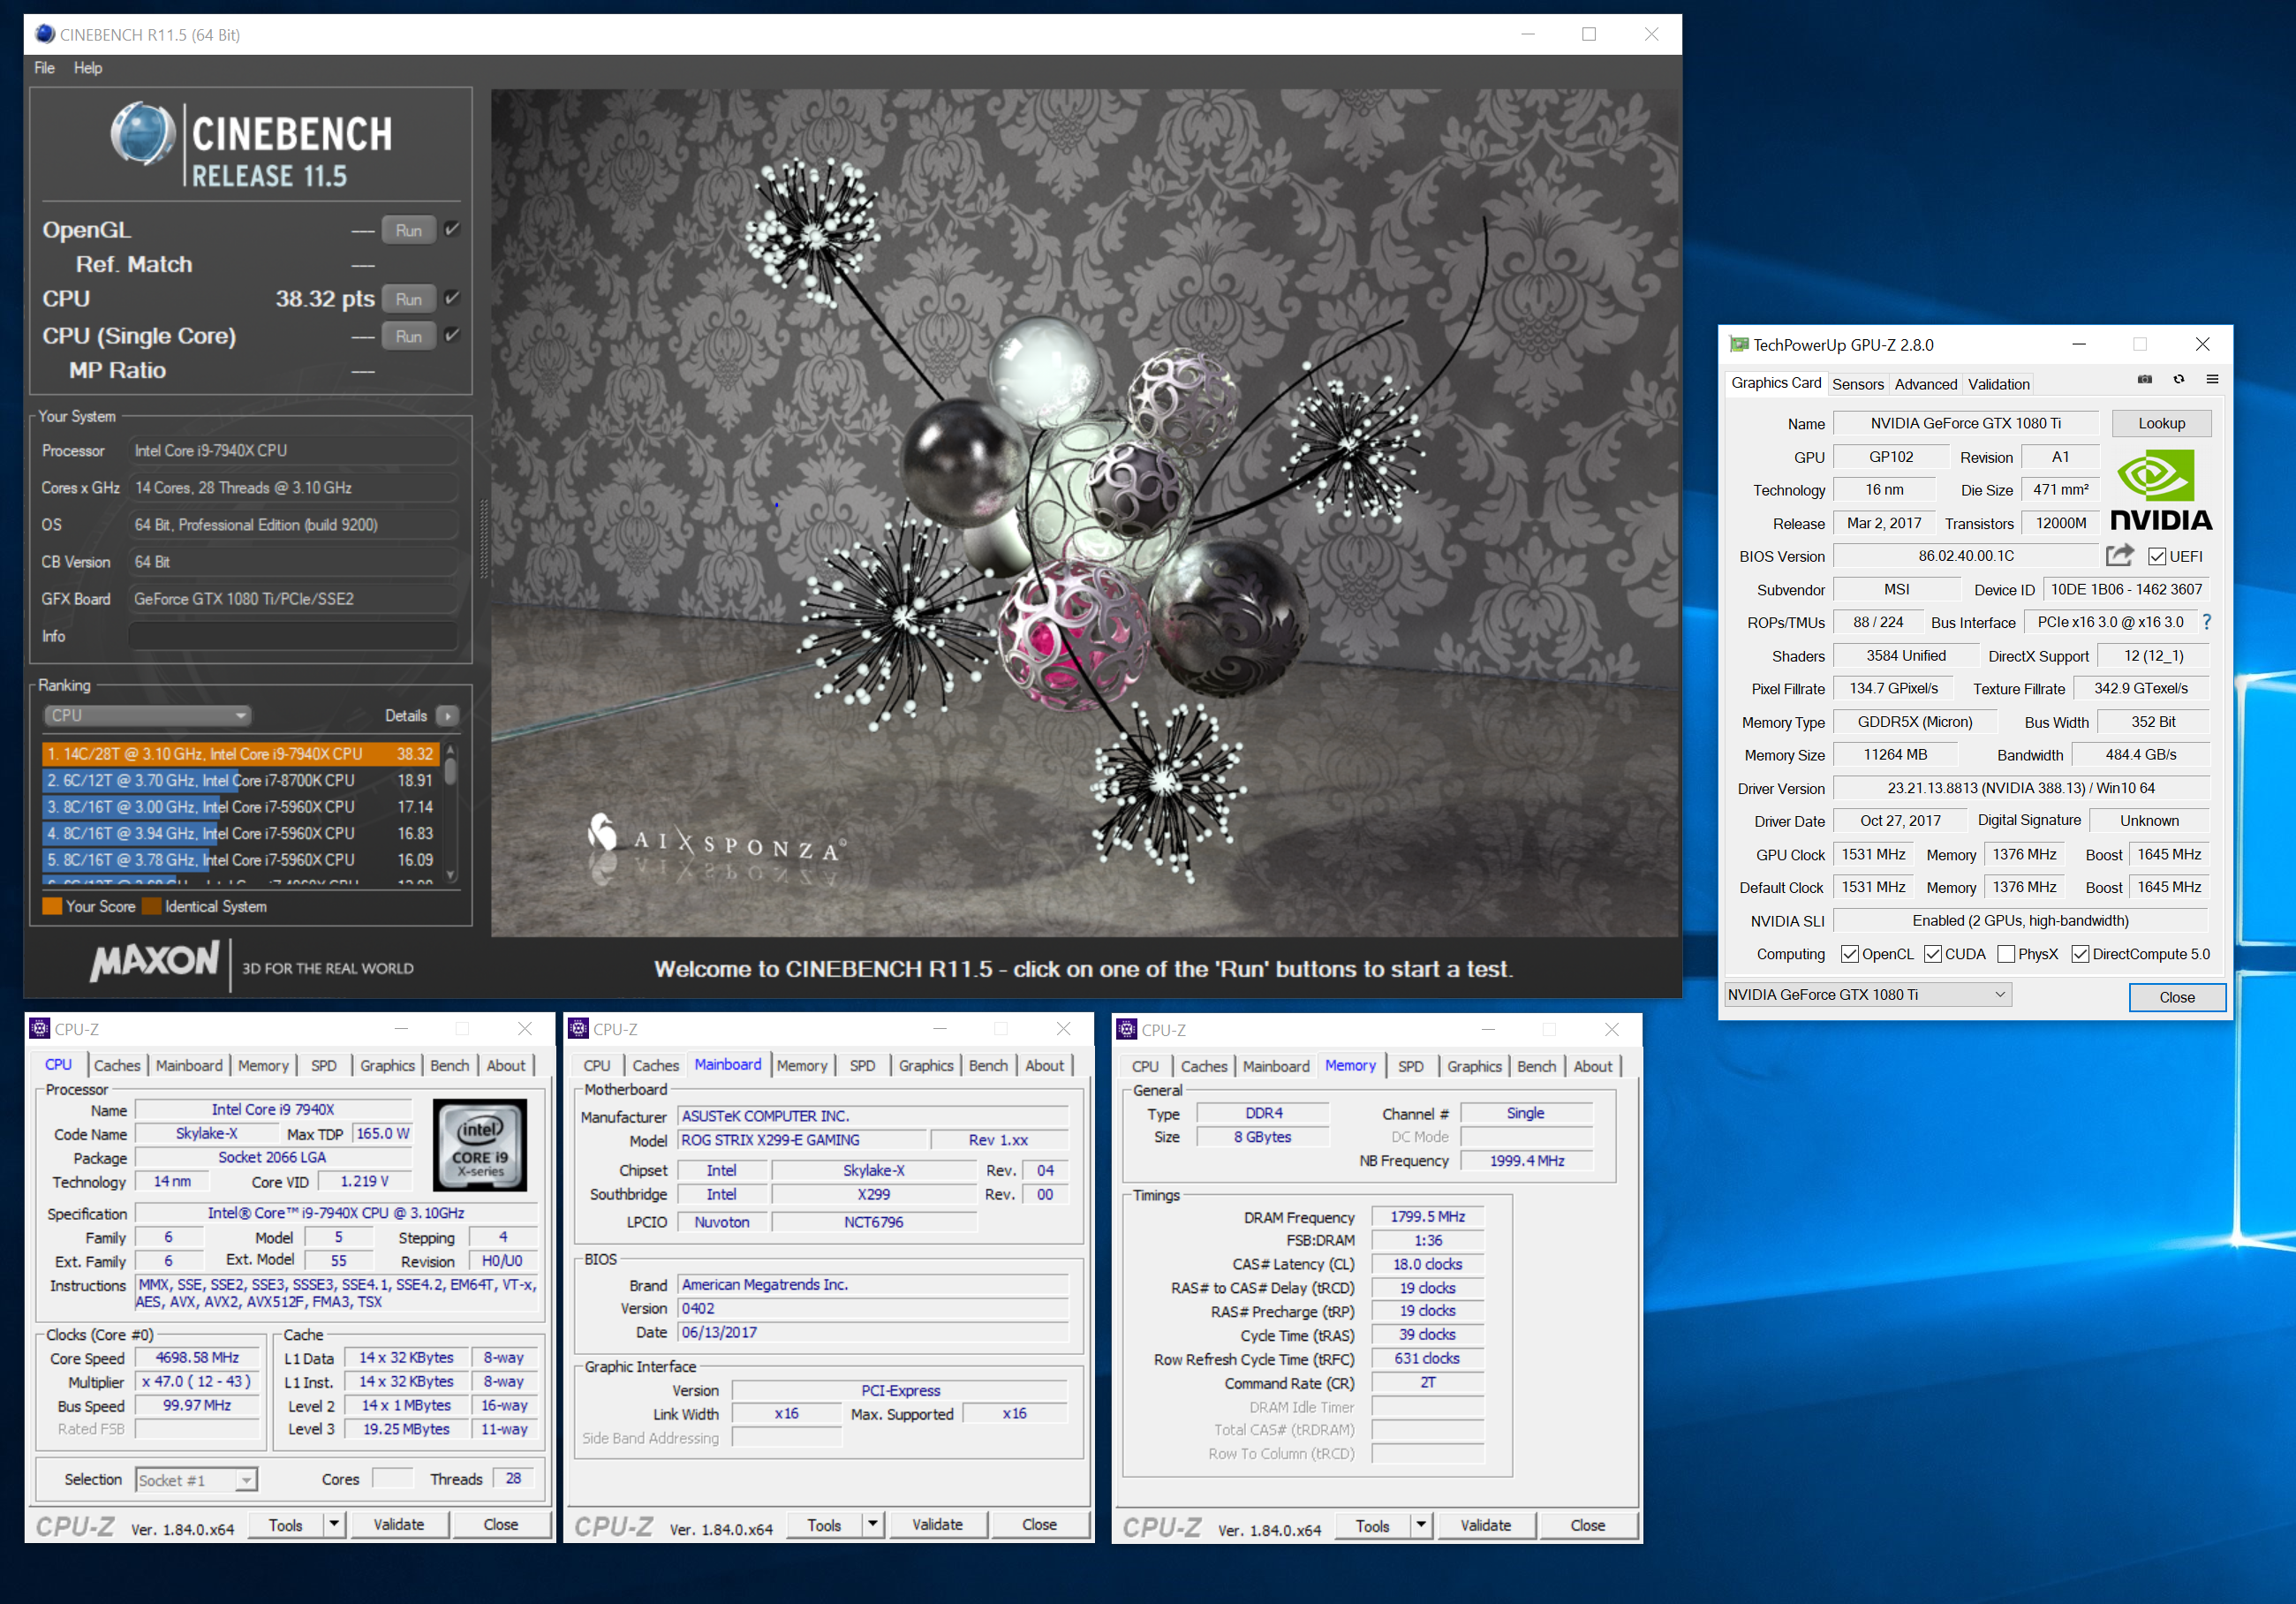
Task: Click the GPU-Z Close button
Action: [x=2177, y=997]
